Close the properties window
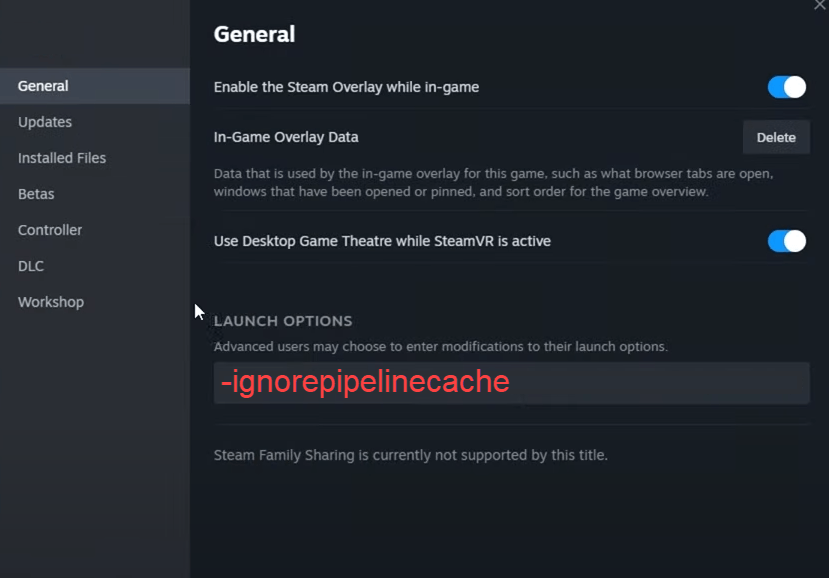The height and width of the screenshot is (578, 829). pyautogui.click(x=820, y=5)
